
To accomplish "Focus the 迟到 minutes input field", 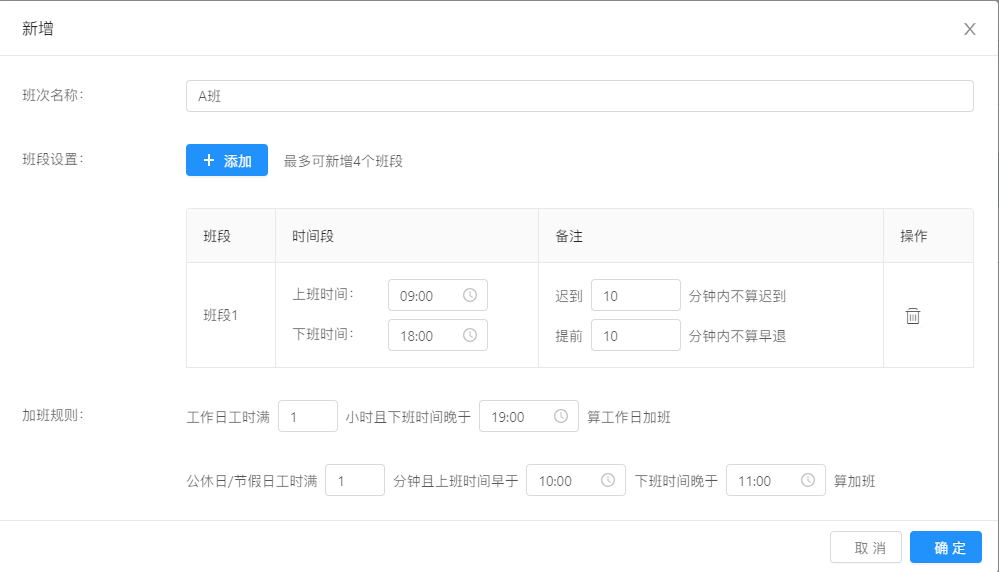I will tap(635, 295).
